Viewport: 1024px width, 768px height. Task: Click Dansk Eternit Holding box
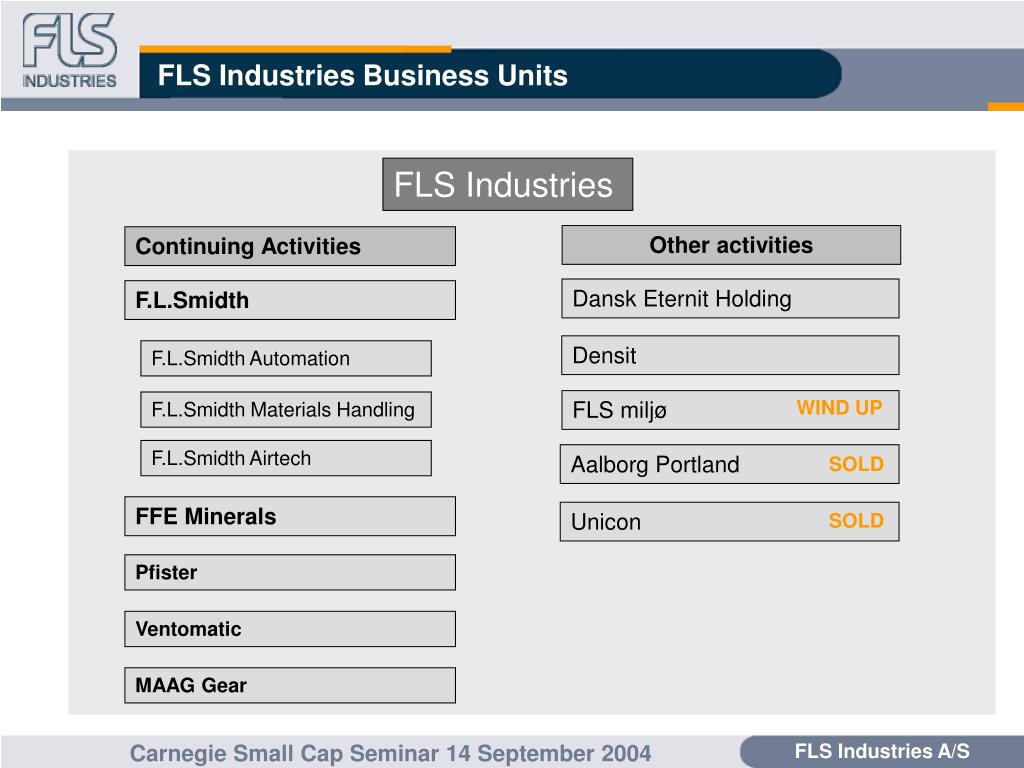coord(730,298)
